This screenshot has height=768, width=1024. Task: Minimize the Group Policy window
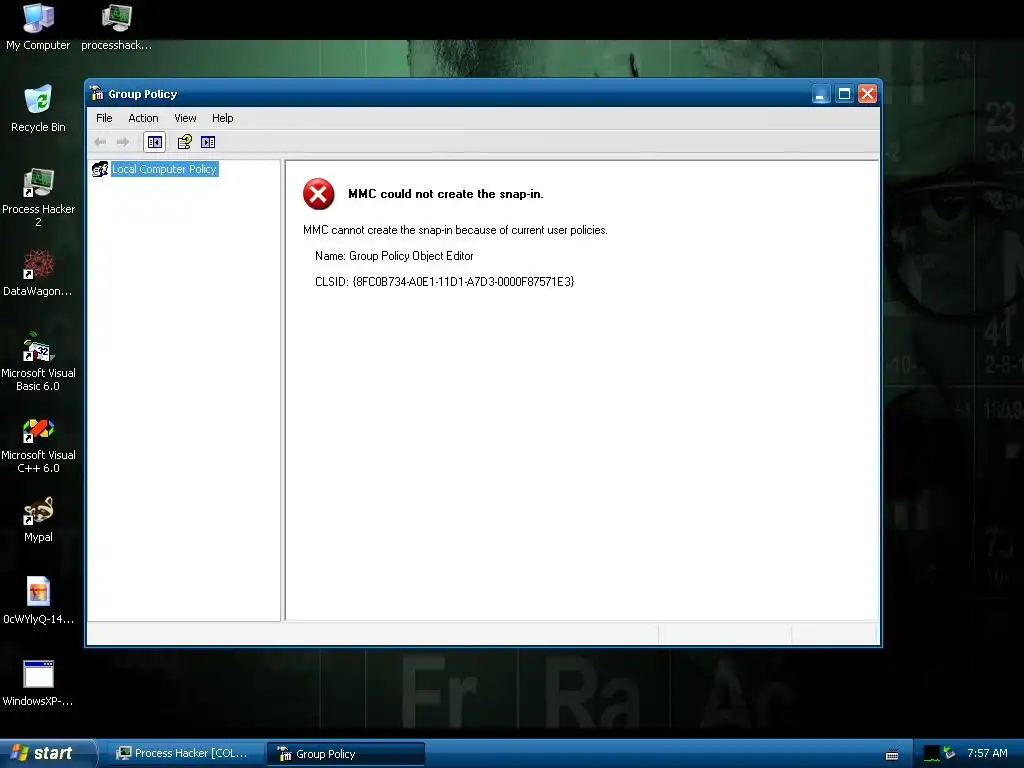[821, 94]
